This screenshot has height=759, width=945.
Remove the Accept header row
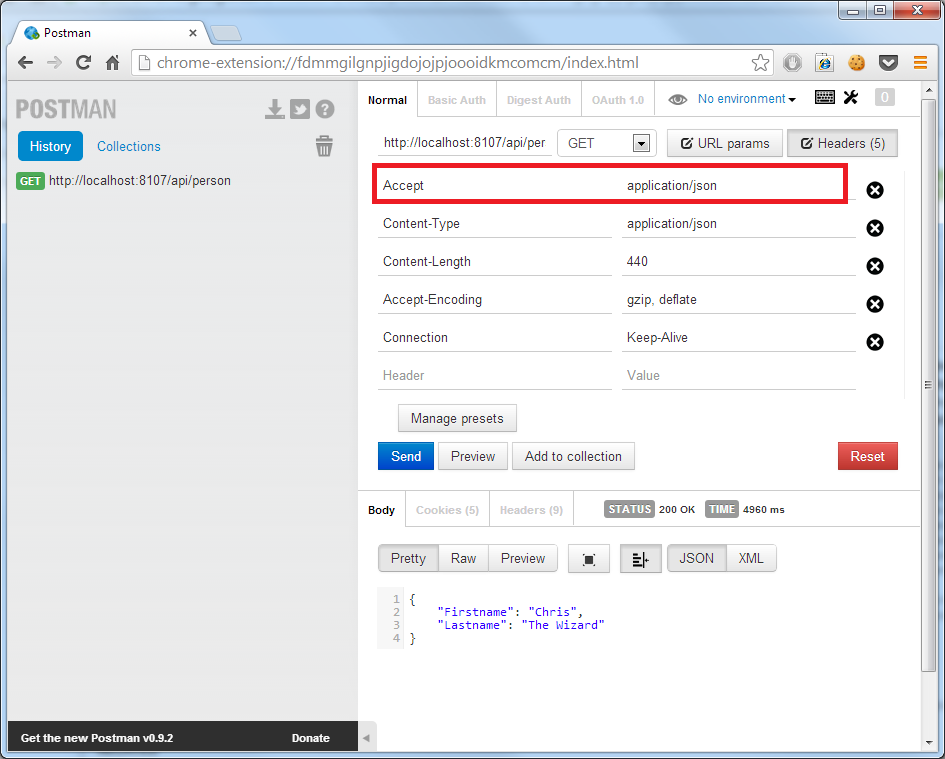pos(874,191)
